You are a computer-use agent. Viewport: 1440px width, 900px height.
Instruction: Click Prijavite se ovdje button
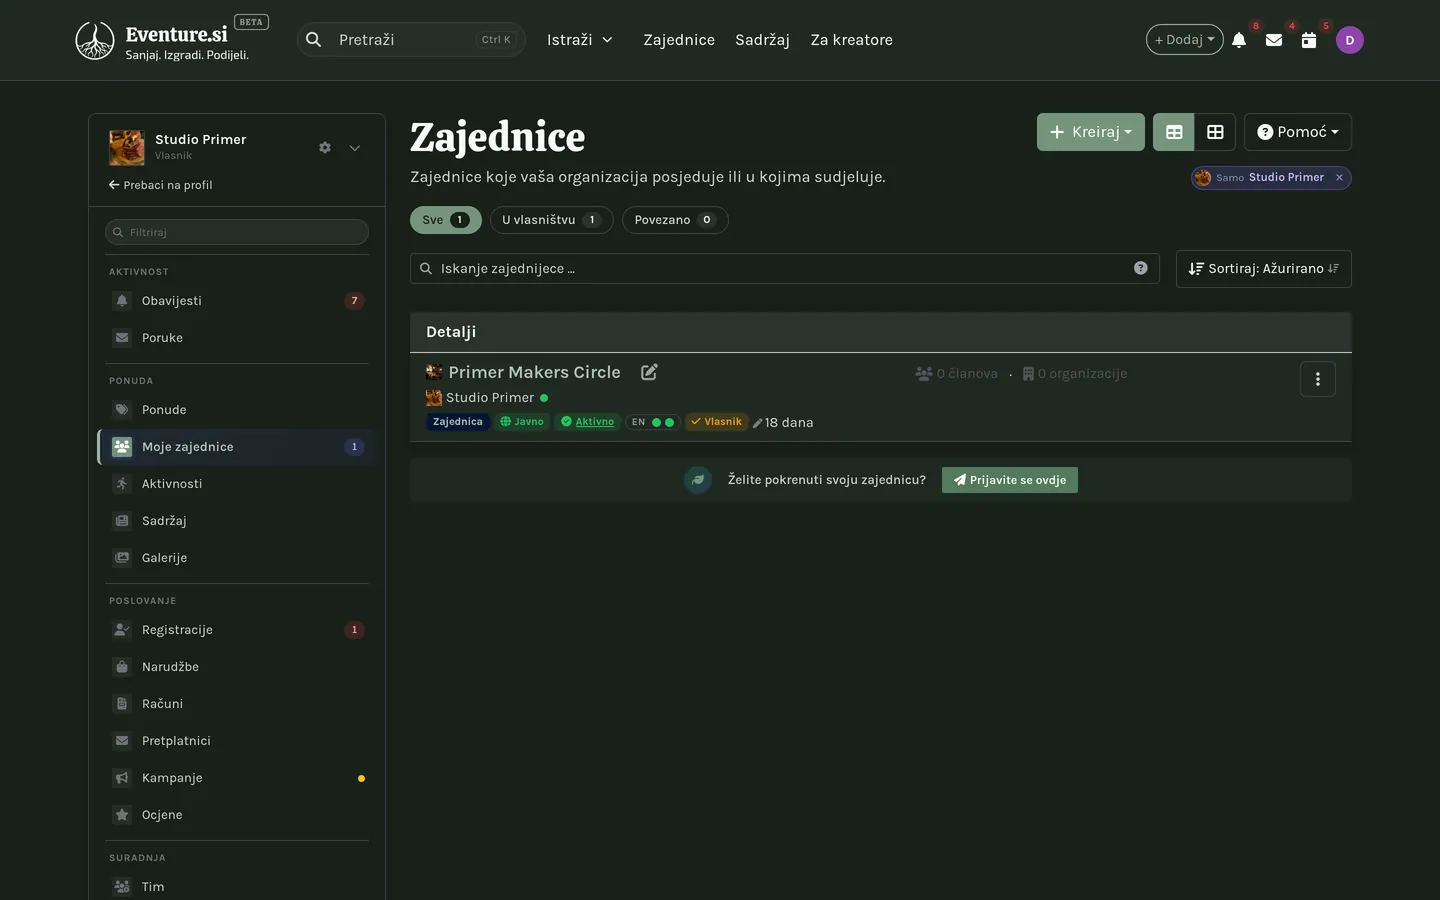click(1010, 480)
